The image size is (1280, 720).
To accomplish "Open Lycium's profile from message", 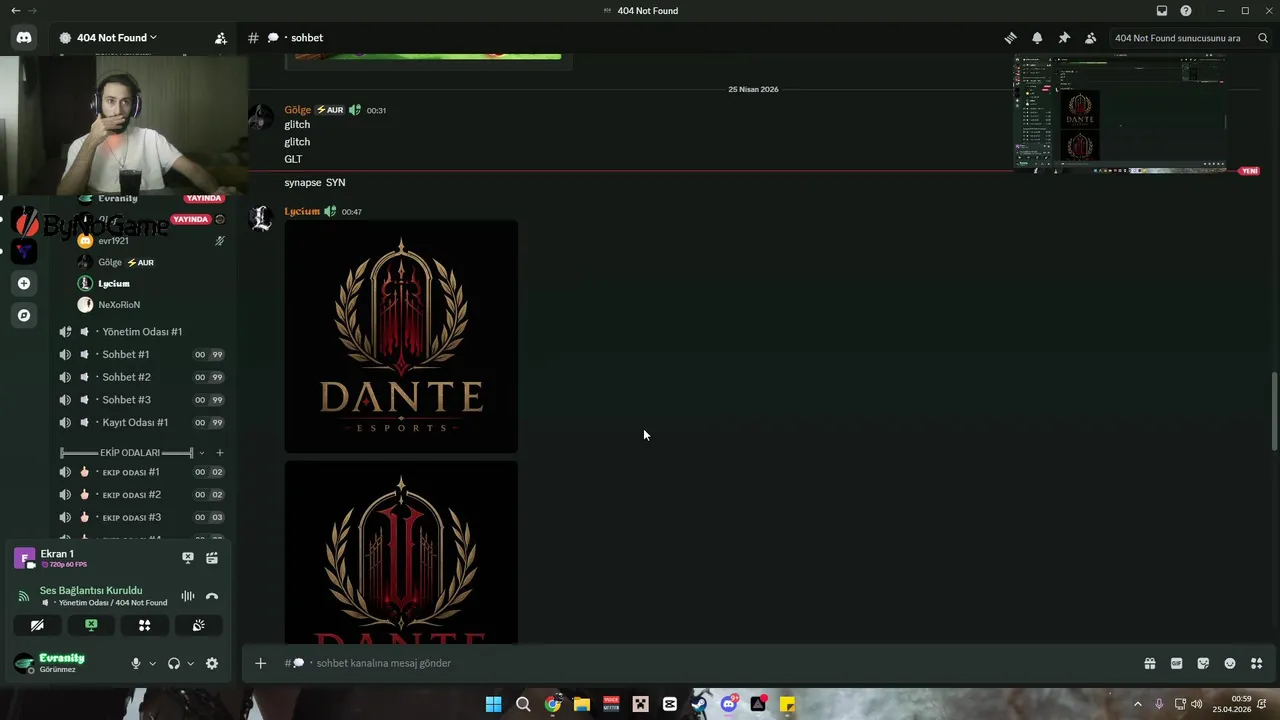I will pyautogui.click(x=302, y=211).
